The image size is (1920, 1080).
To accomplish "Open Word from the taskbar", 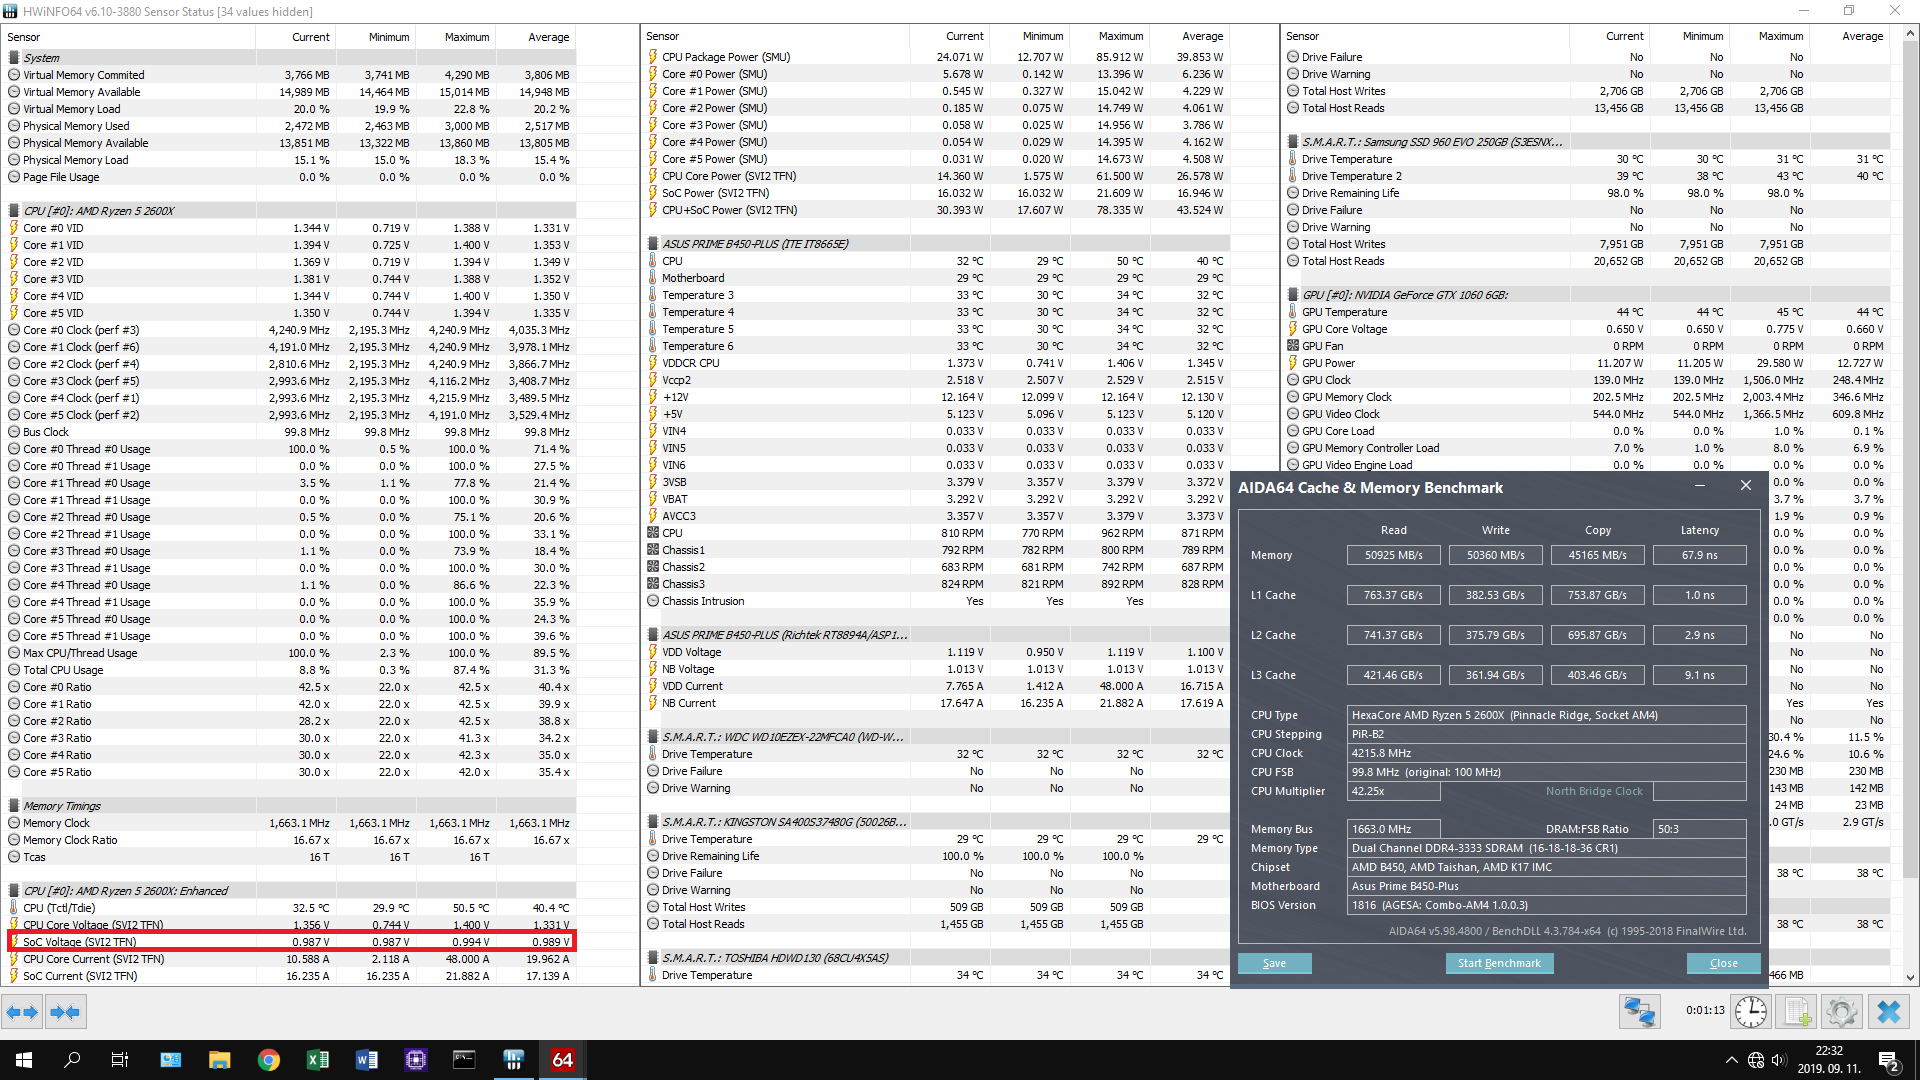I will [367, 1060].
